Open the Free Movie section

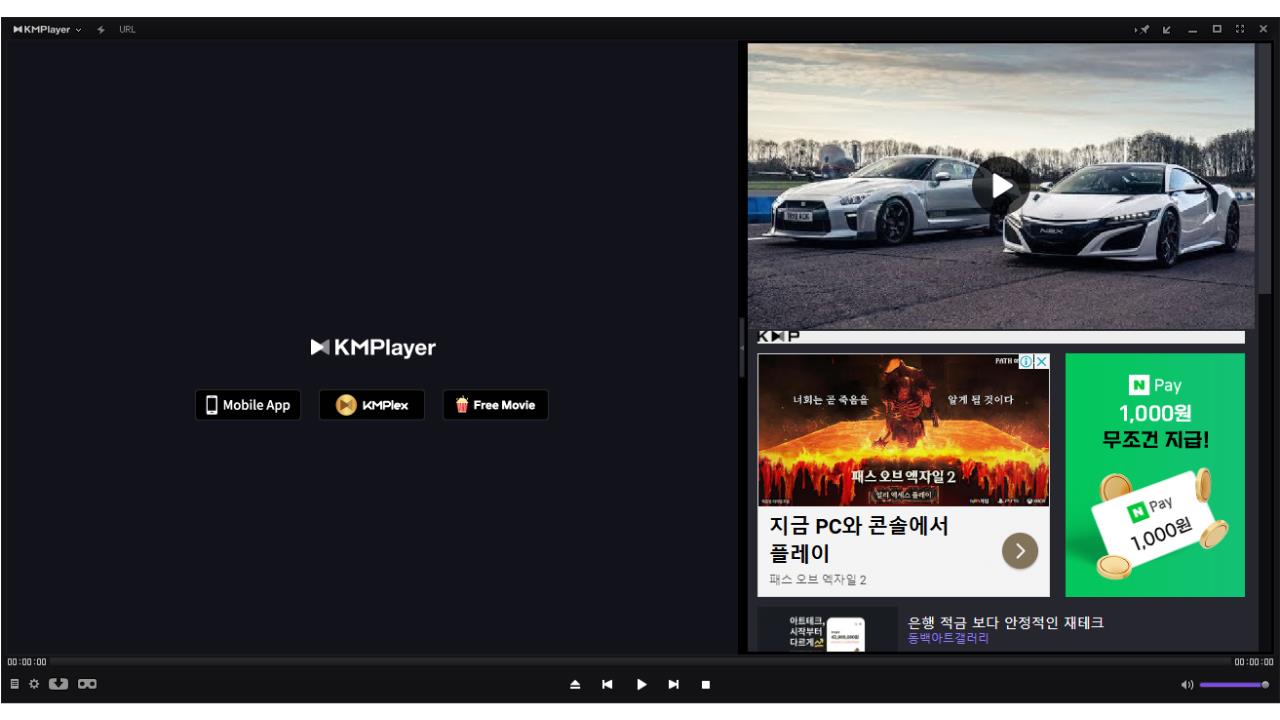pos(495,405)
